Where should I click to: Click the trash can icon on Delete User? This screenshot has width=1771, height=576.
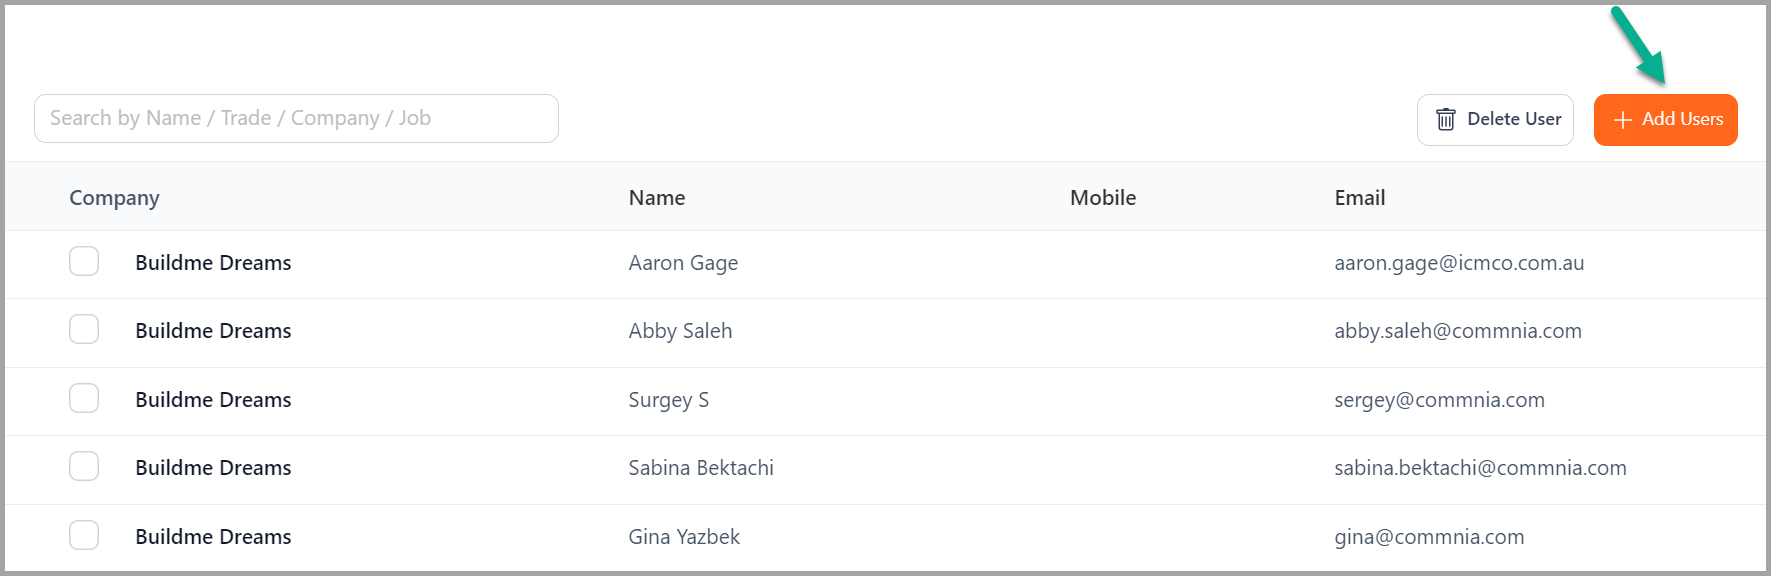click(x=1445, y=119)
